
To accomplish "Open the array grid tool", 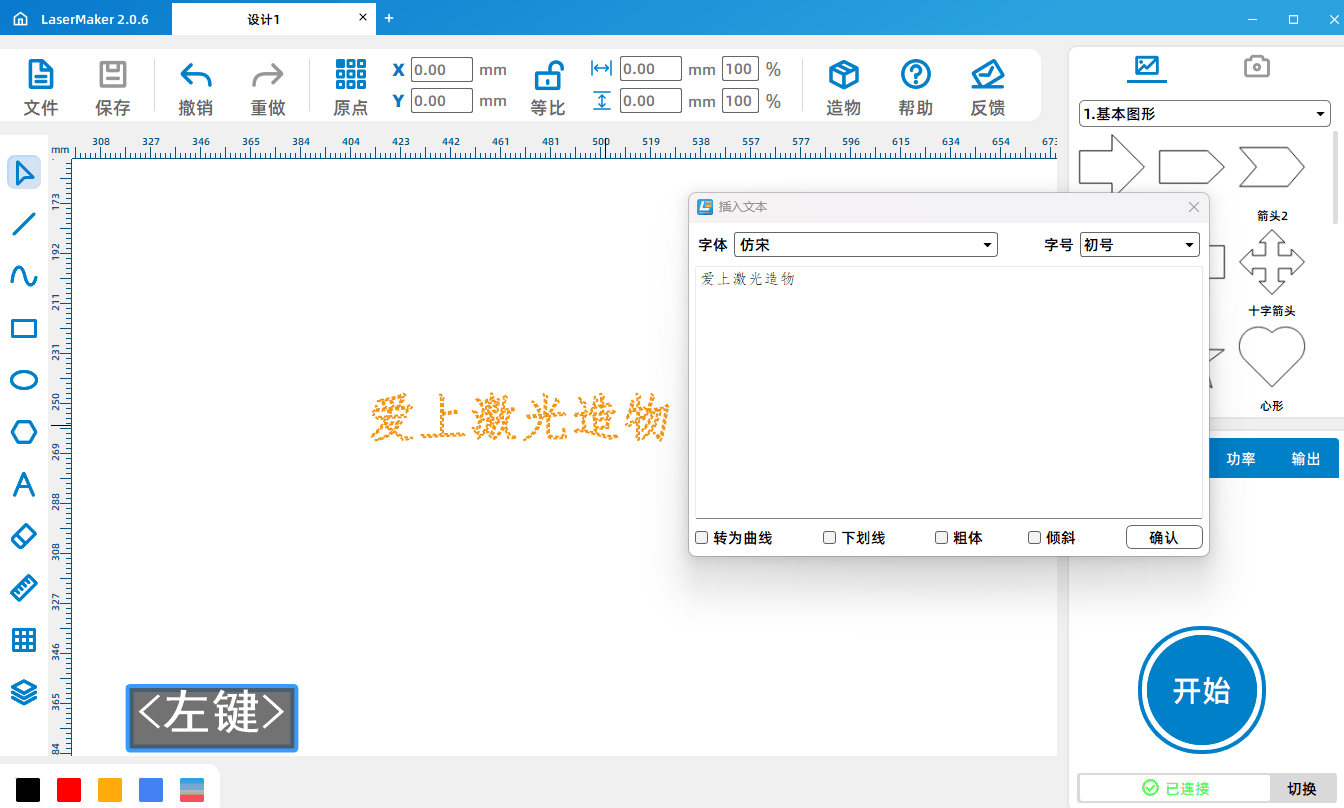I will click(x=24, y=640).
